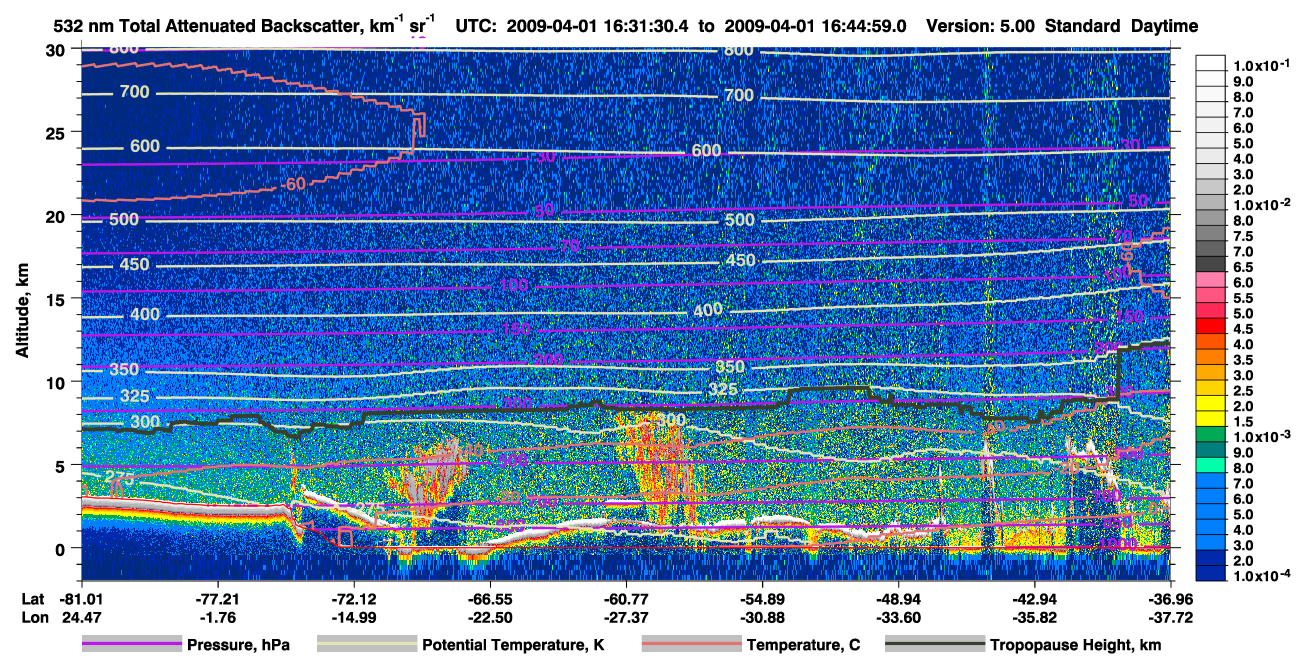Click the colorbar label '1.0x10-2'
The image size is (1300, 667).
(x=1263, y=203)
